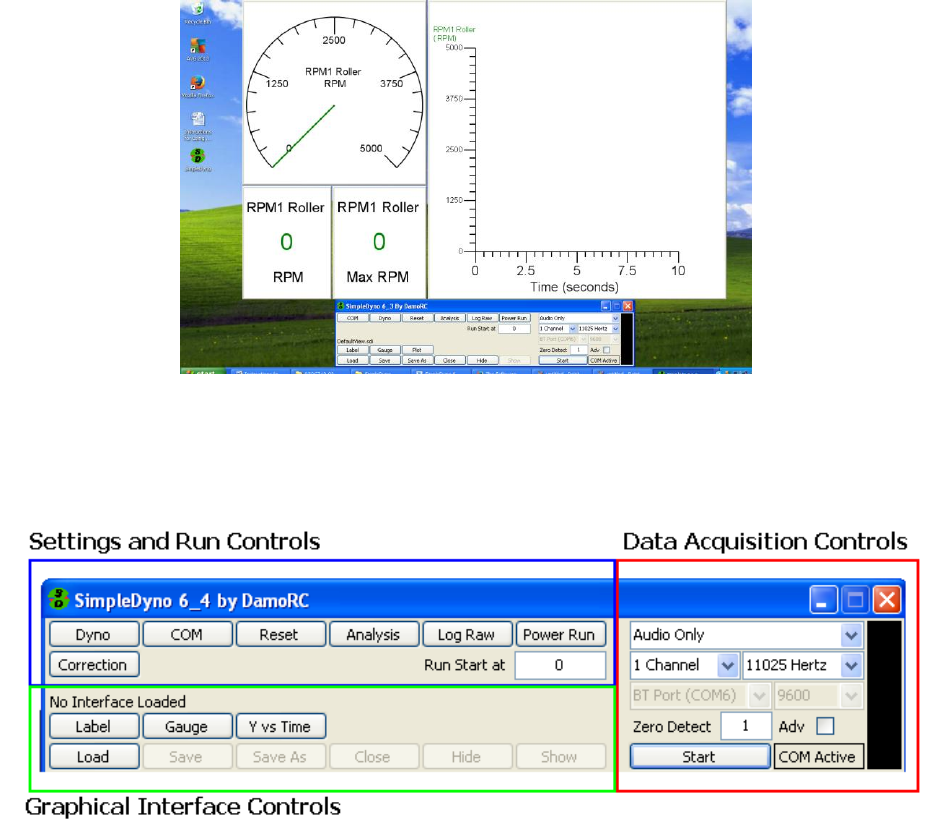Click the COM button in small 6_3 window
This screenshot has height=834, width=936.
(x=353, y=318)
